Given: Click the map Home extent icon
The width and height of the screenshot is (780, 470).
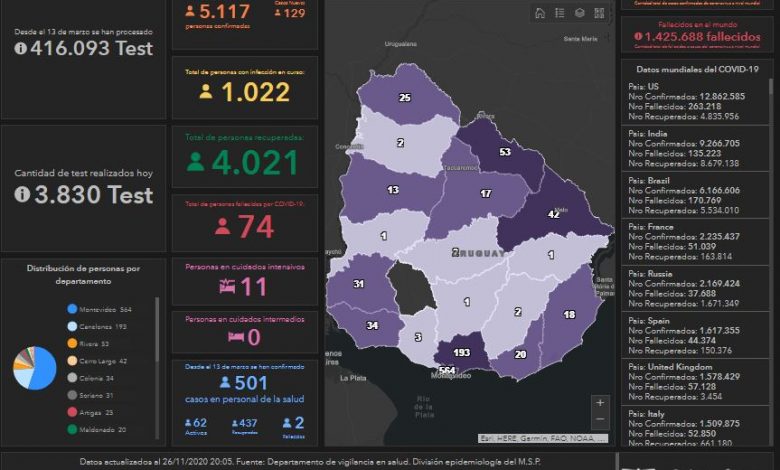Looking at the screenshot, I should click(540, 13).
